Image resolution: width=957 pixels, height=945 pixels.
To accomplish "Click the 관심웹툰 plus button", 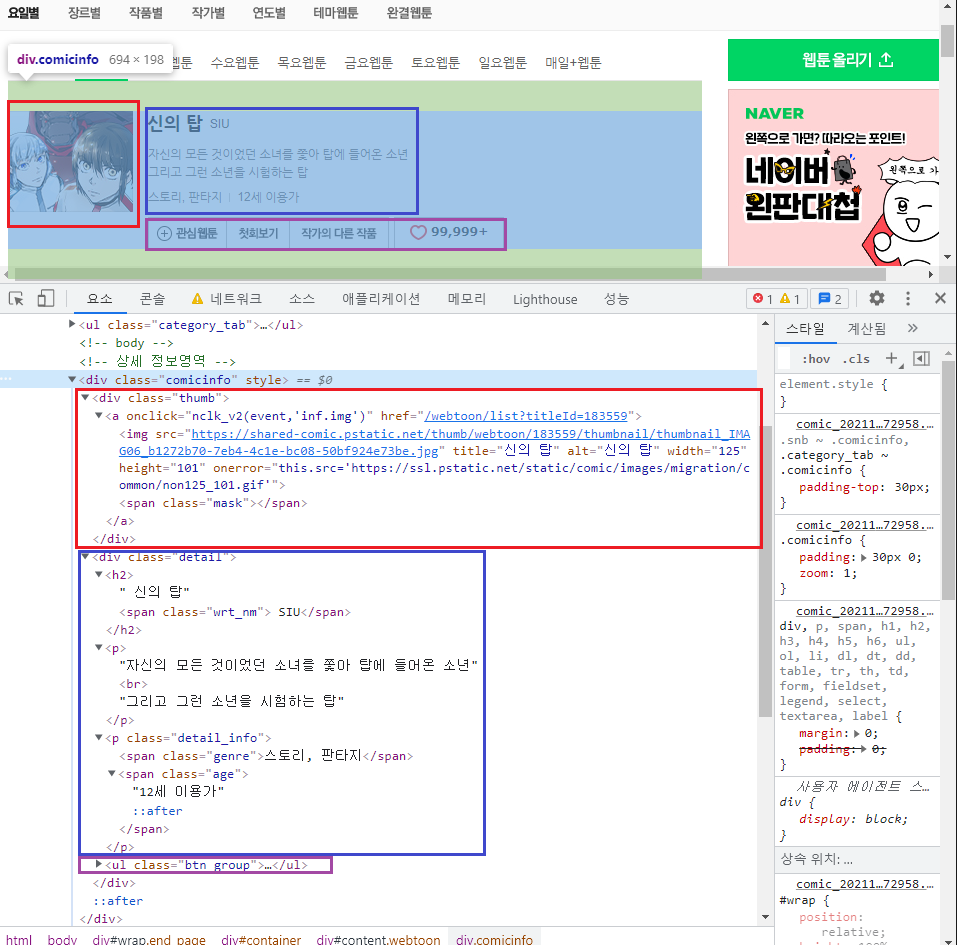I will point(187,233).
